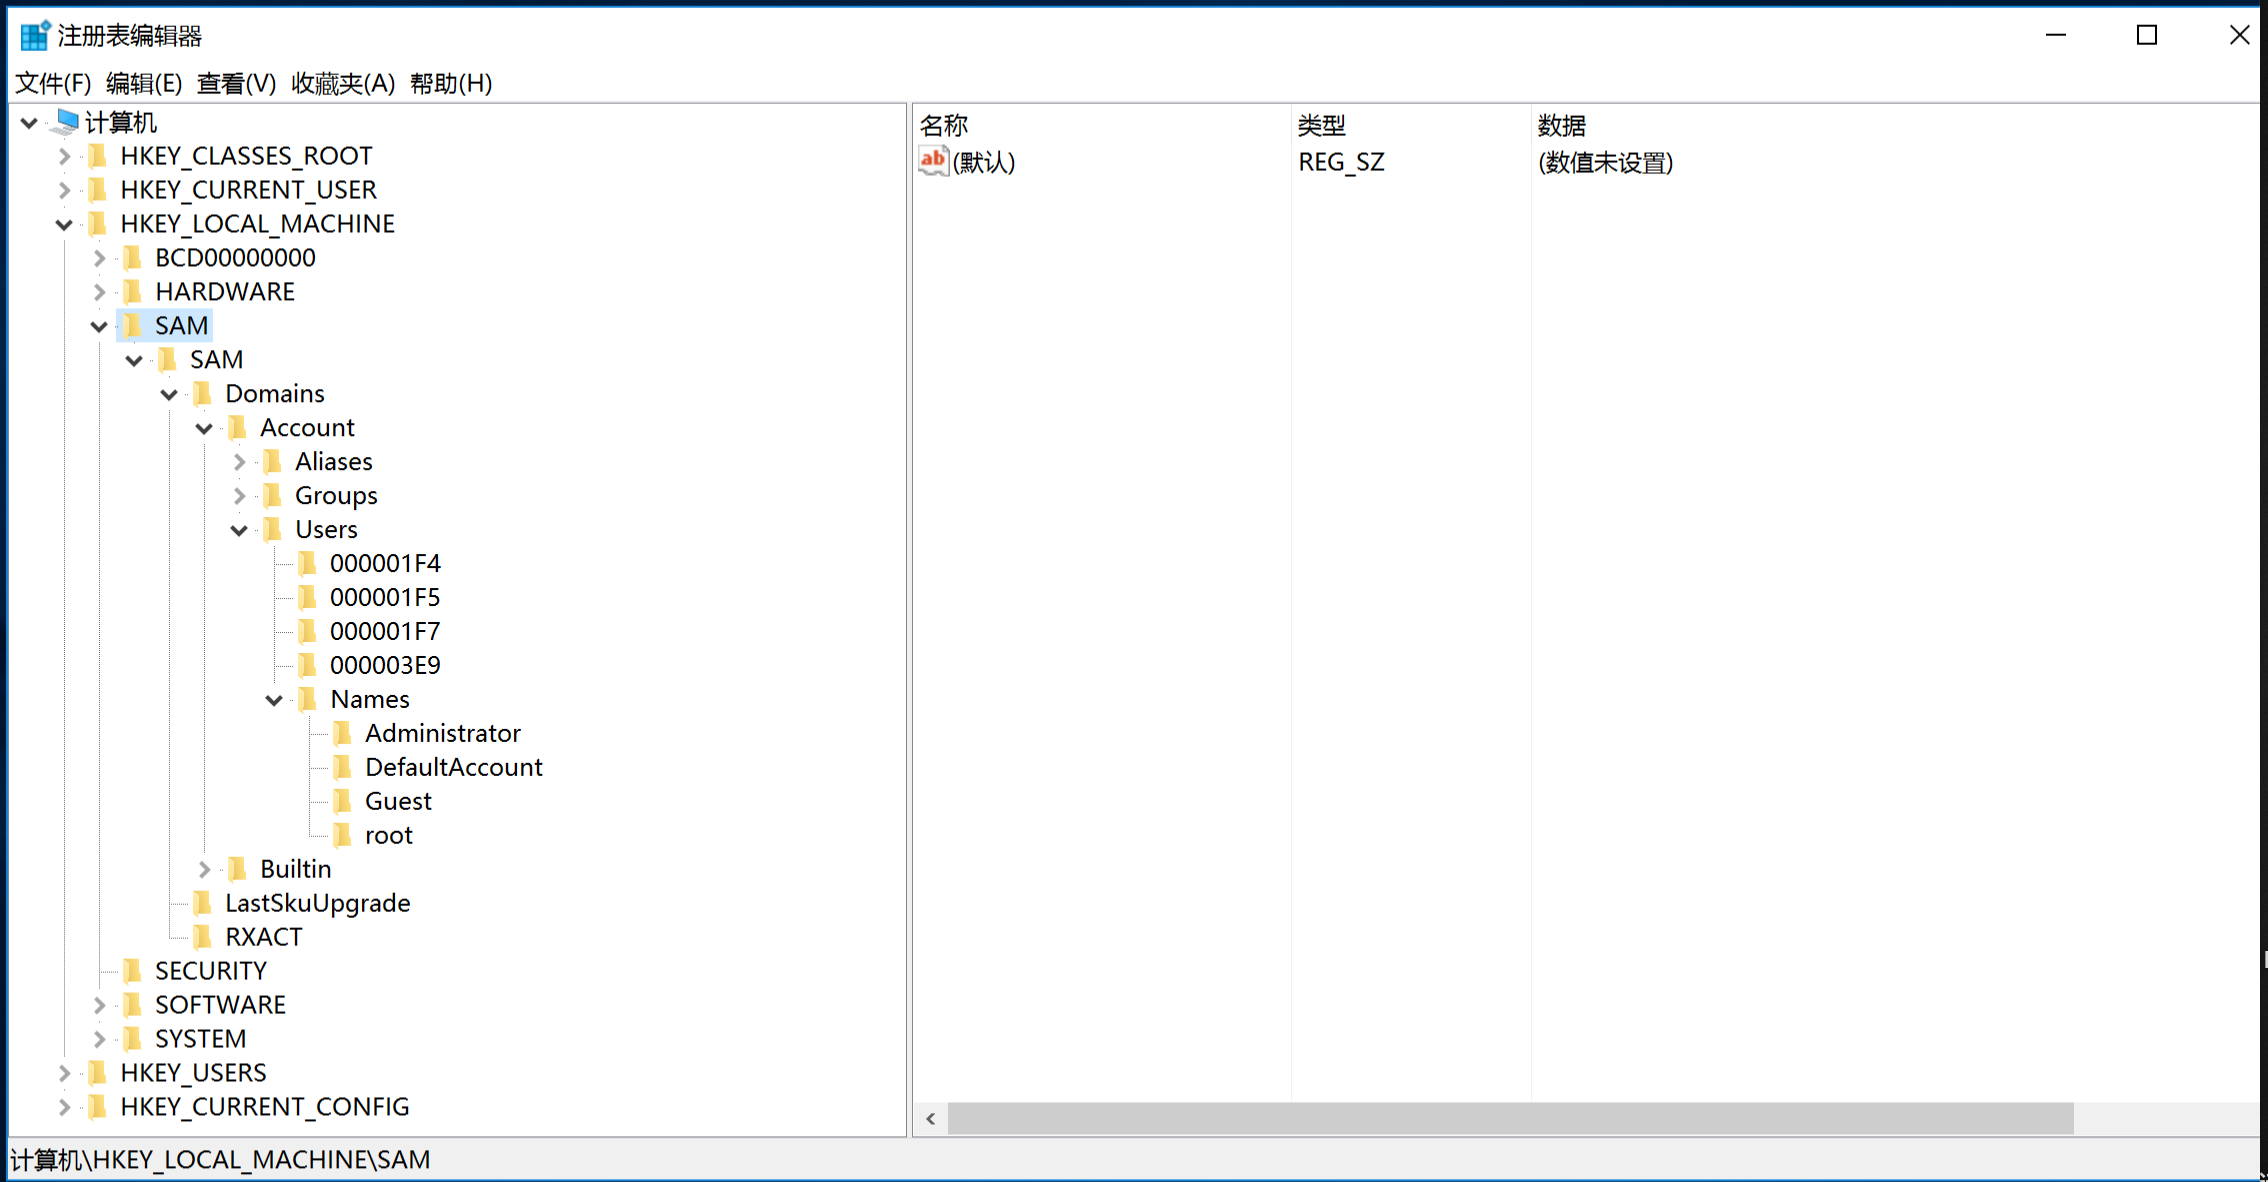The height and width of the screenshot is (1182, 2268).
Task: Click the SECURITY key folder icon
Action: click(132, 970)
